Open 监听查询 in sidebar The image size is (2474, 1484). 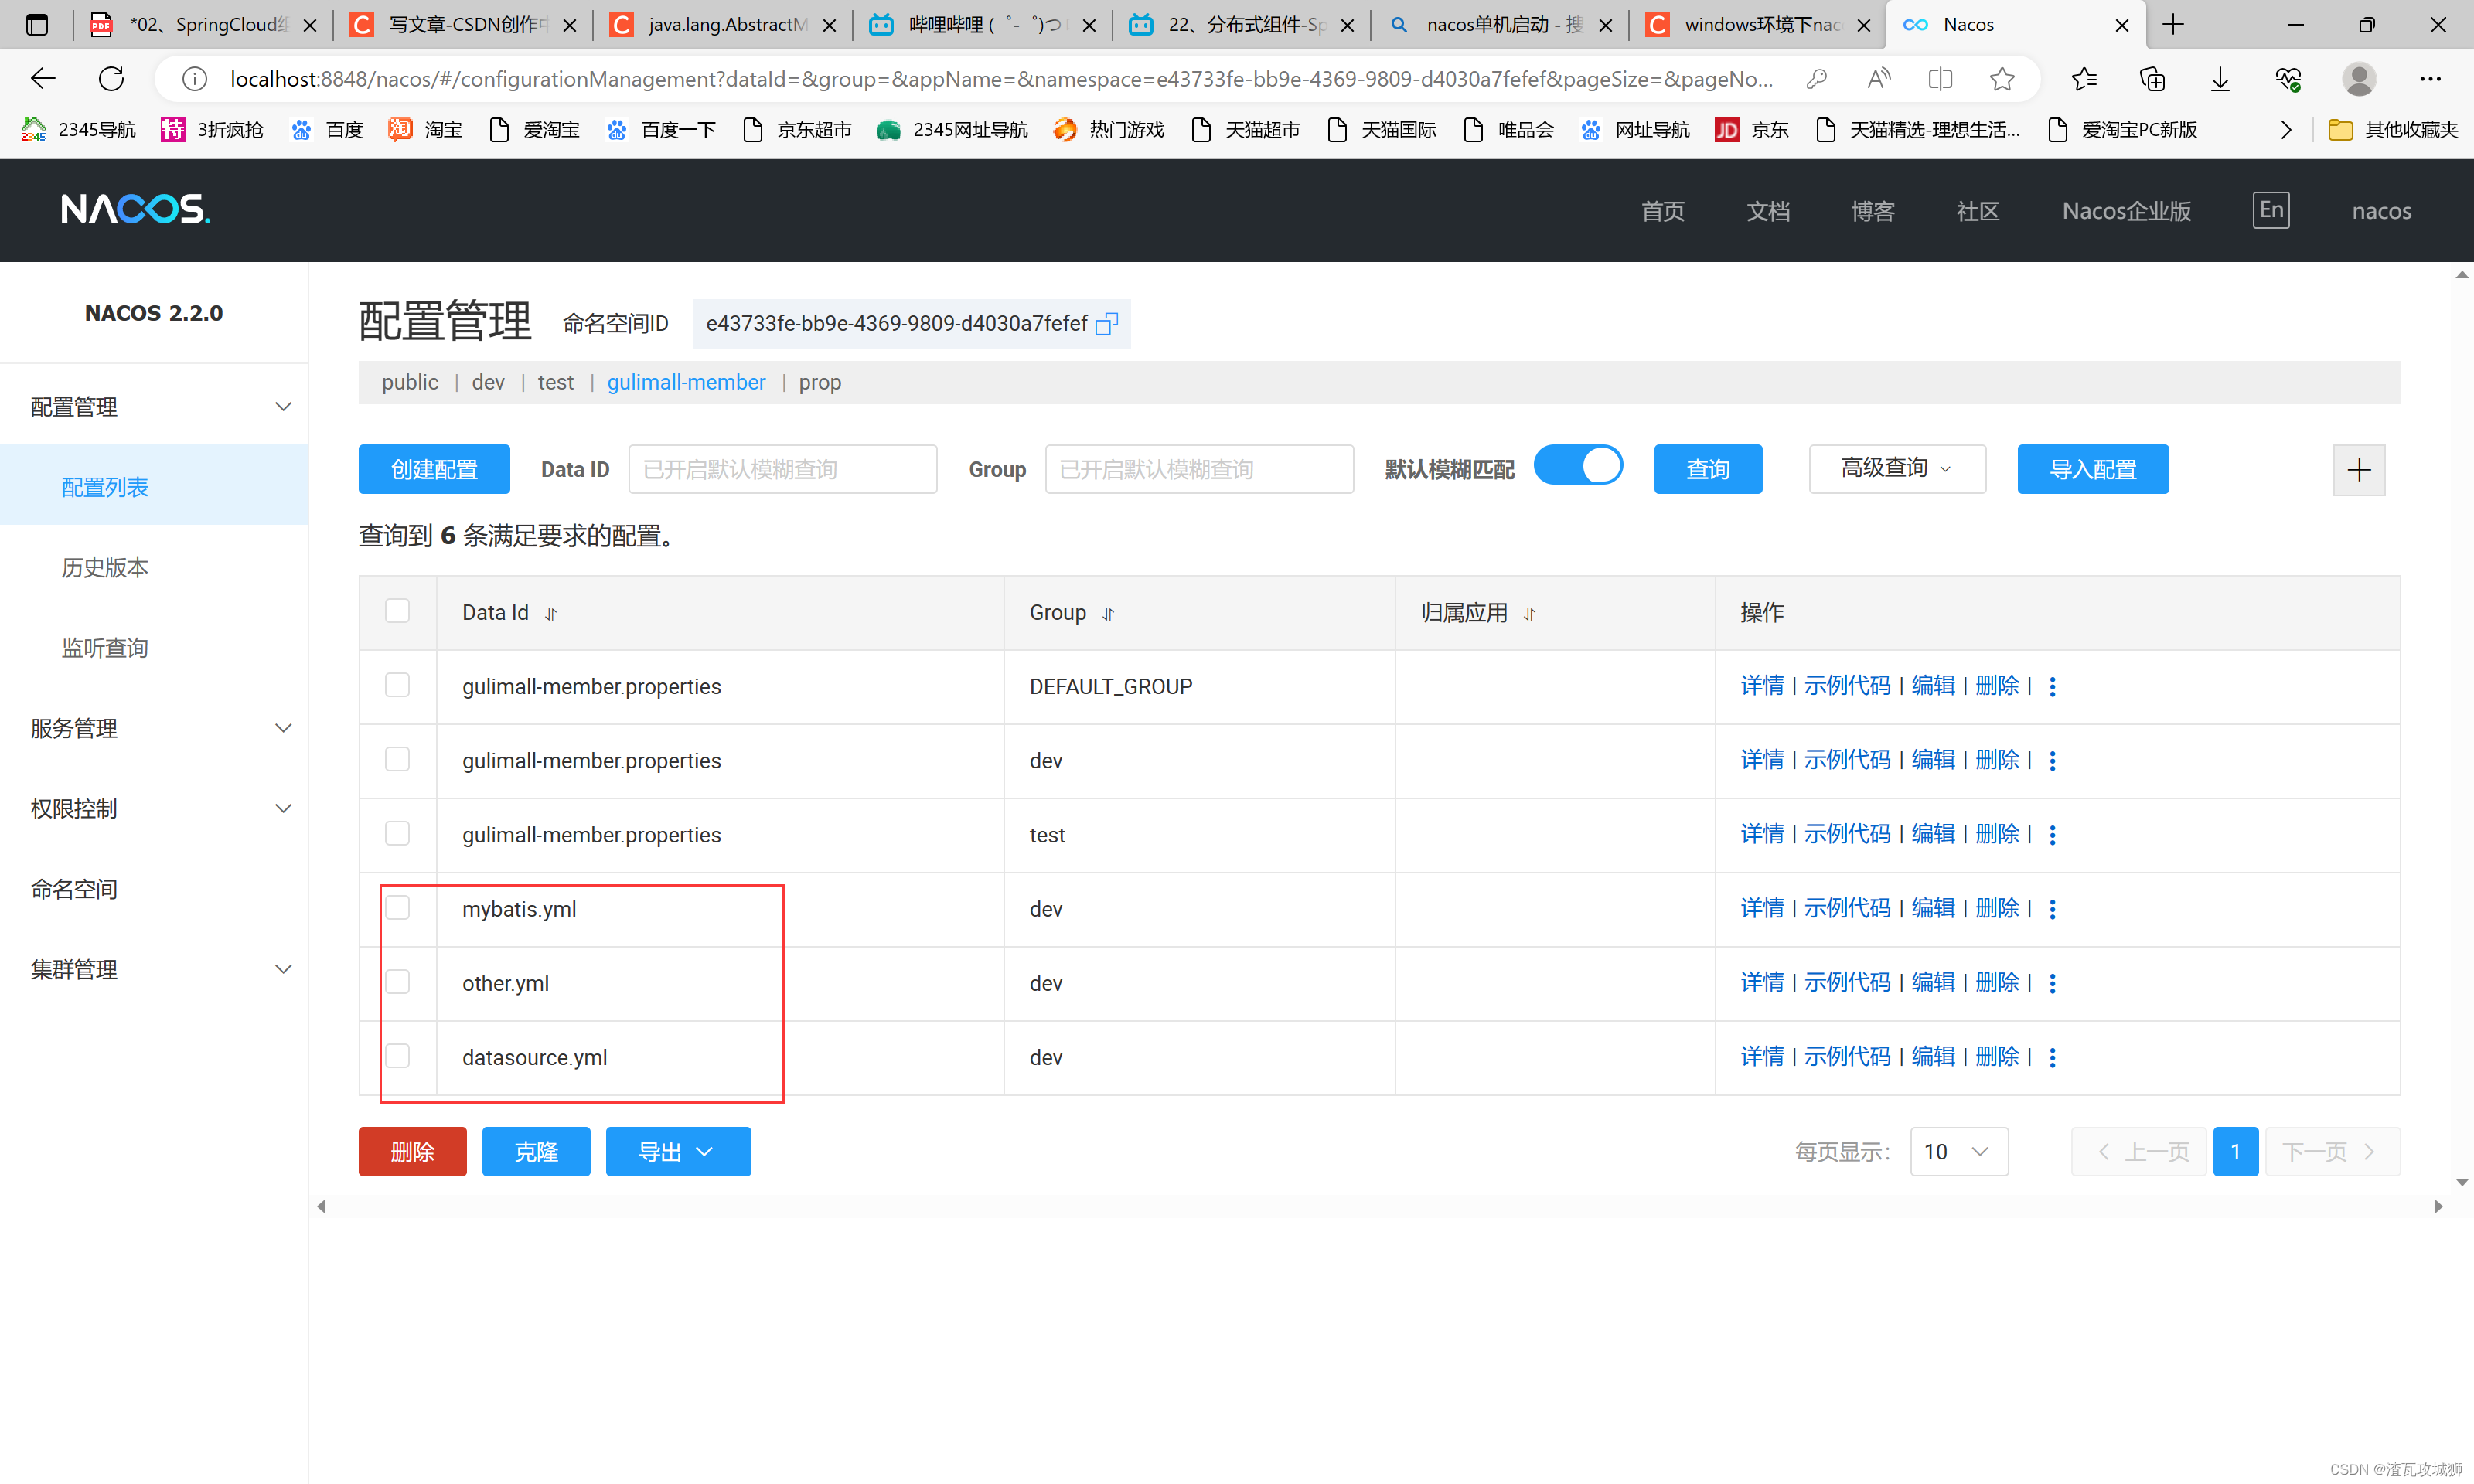pyautogui.click(x=105, y=648)
